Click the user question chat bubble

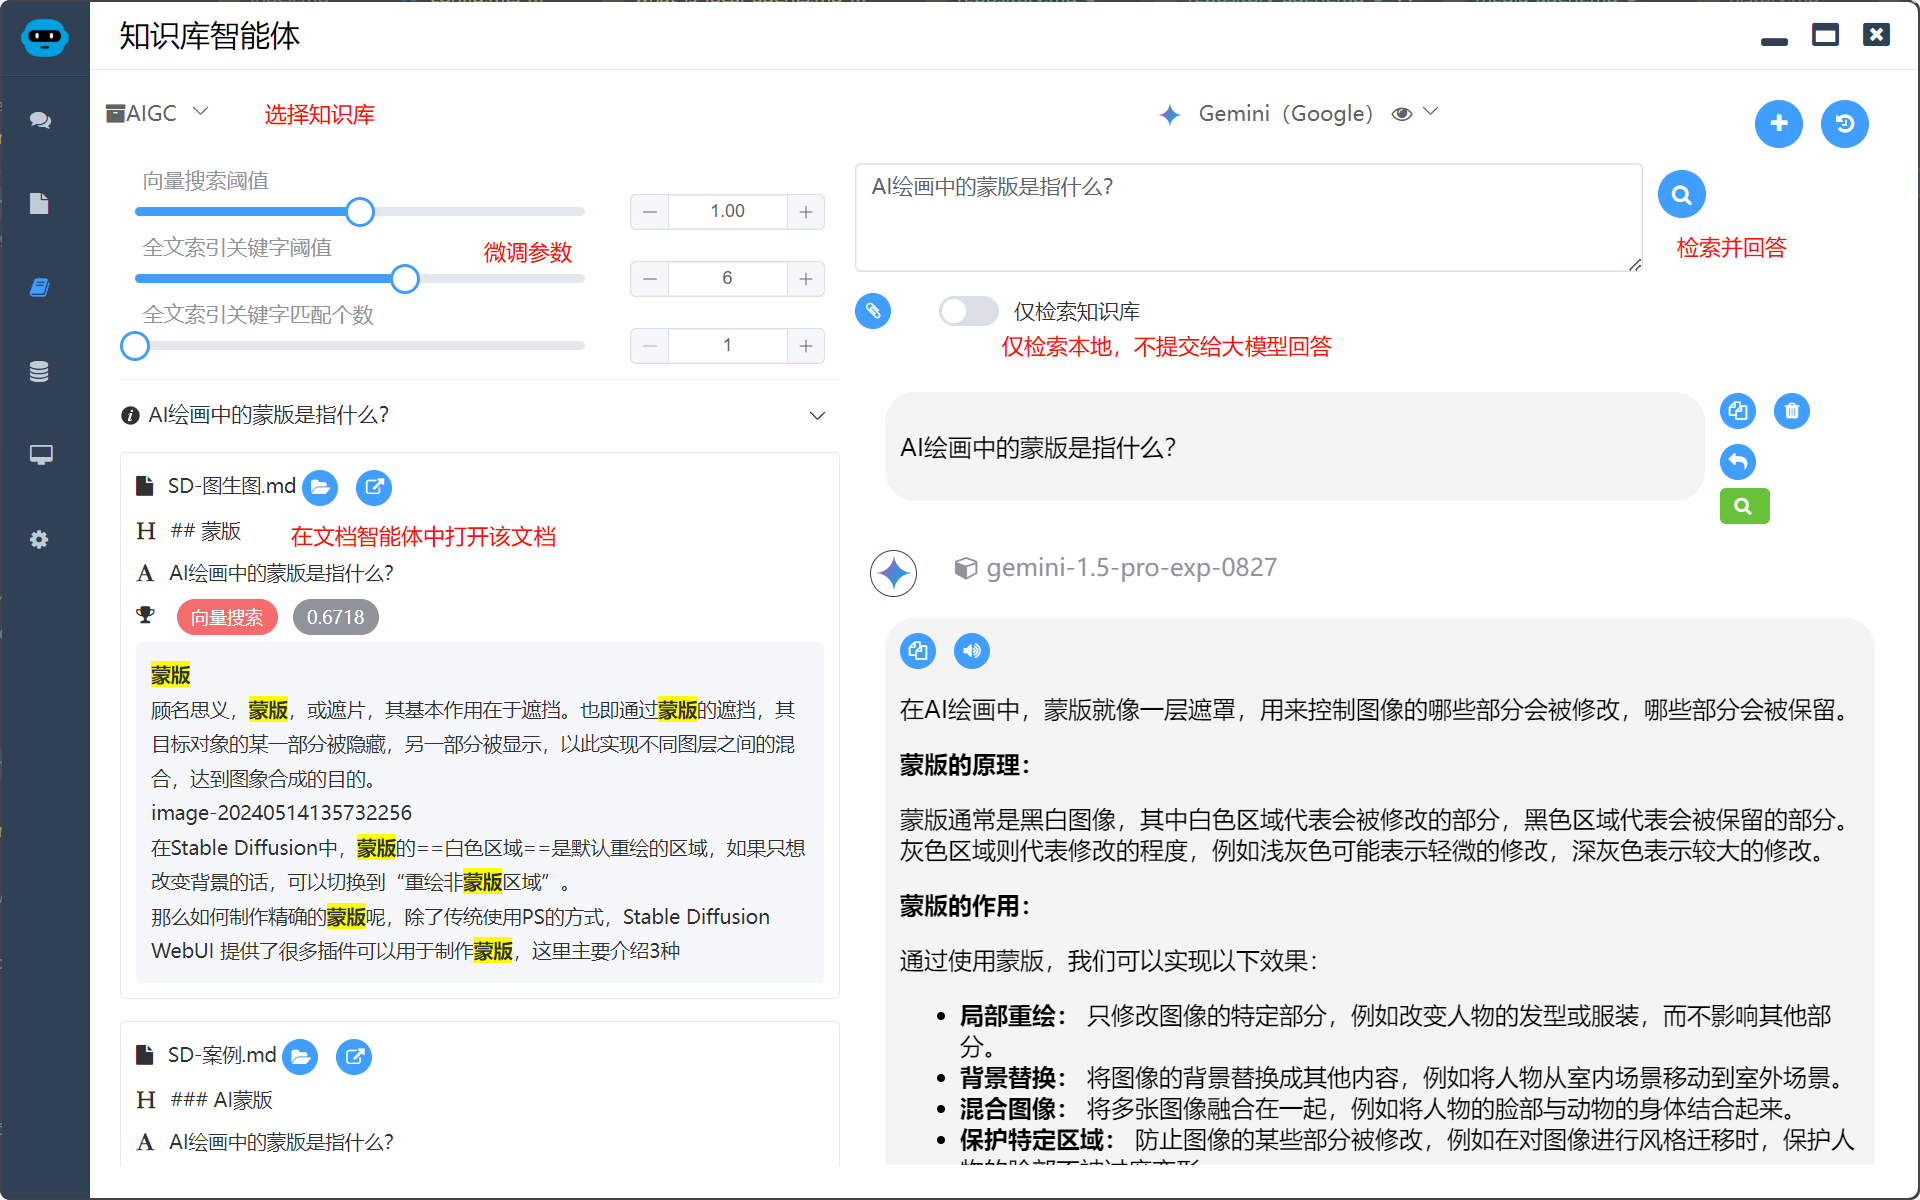click(x=1294, y=447)
